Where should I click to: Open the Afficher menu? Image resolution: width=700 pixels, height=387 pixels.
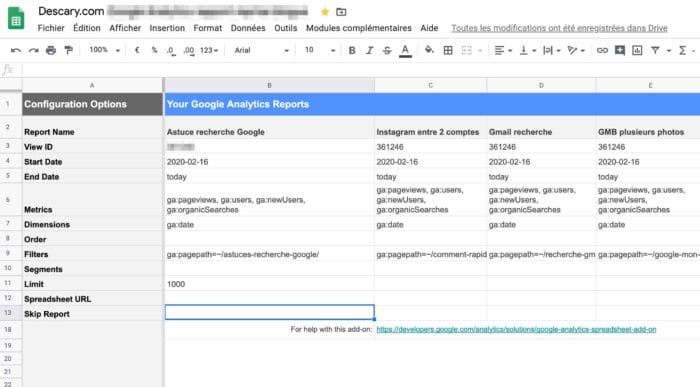tap(125, 28)
